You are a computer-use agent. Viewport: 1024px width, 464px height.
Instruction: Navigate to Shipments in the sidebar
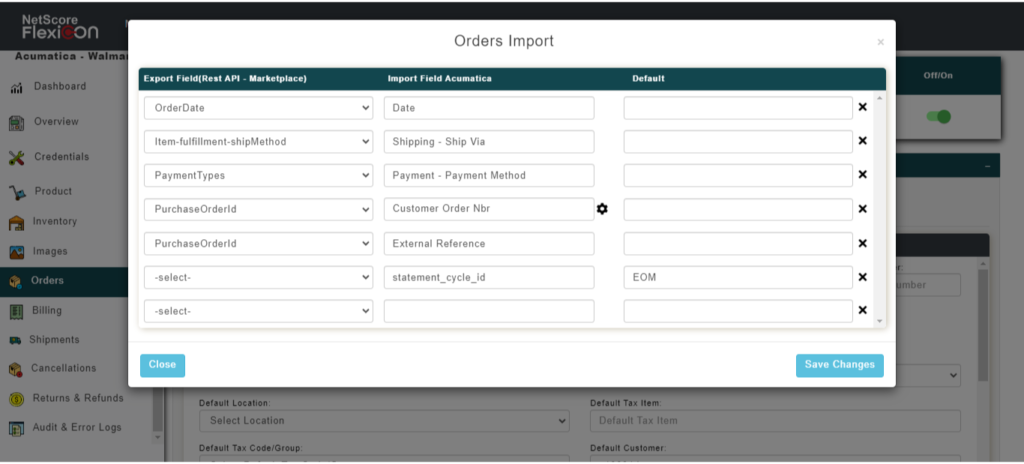tap(62, 340)
